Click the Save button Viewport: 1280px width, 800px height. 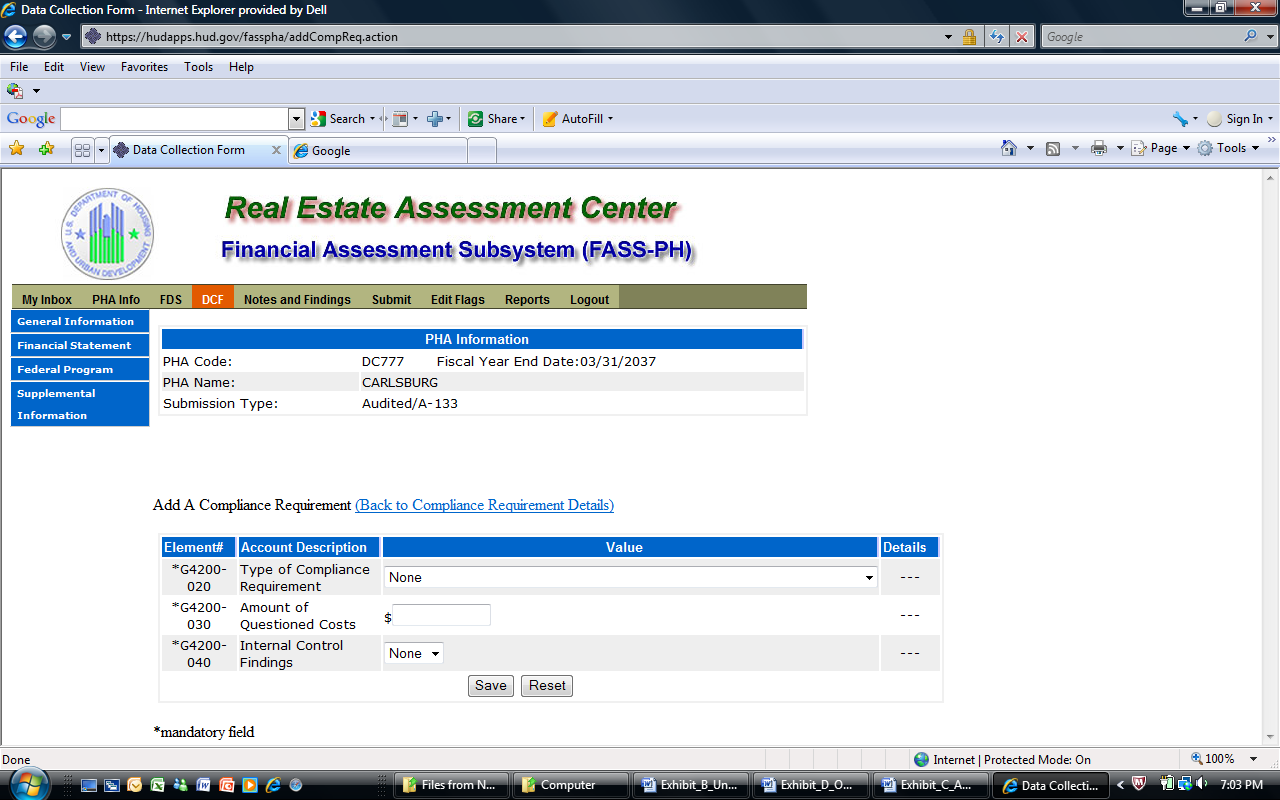coord(490,686)
